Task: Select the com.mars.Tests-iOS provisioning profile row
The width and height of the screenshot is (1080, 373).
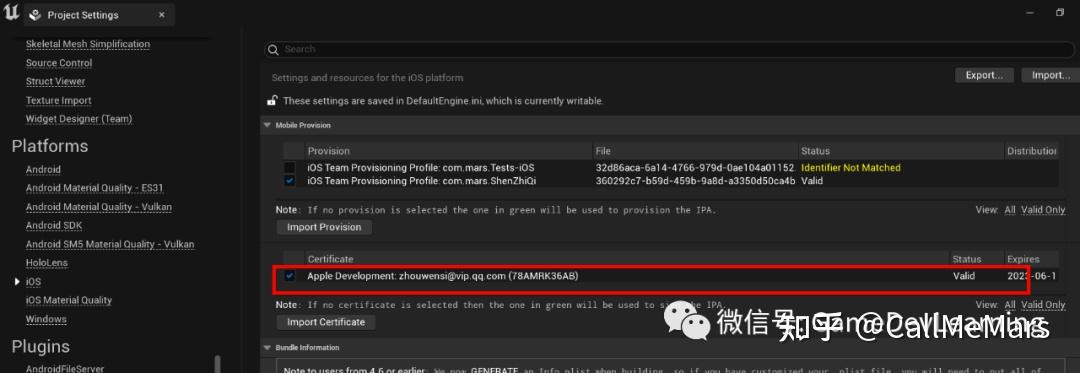Action: click(x=671, y=168)
